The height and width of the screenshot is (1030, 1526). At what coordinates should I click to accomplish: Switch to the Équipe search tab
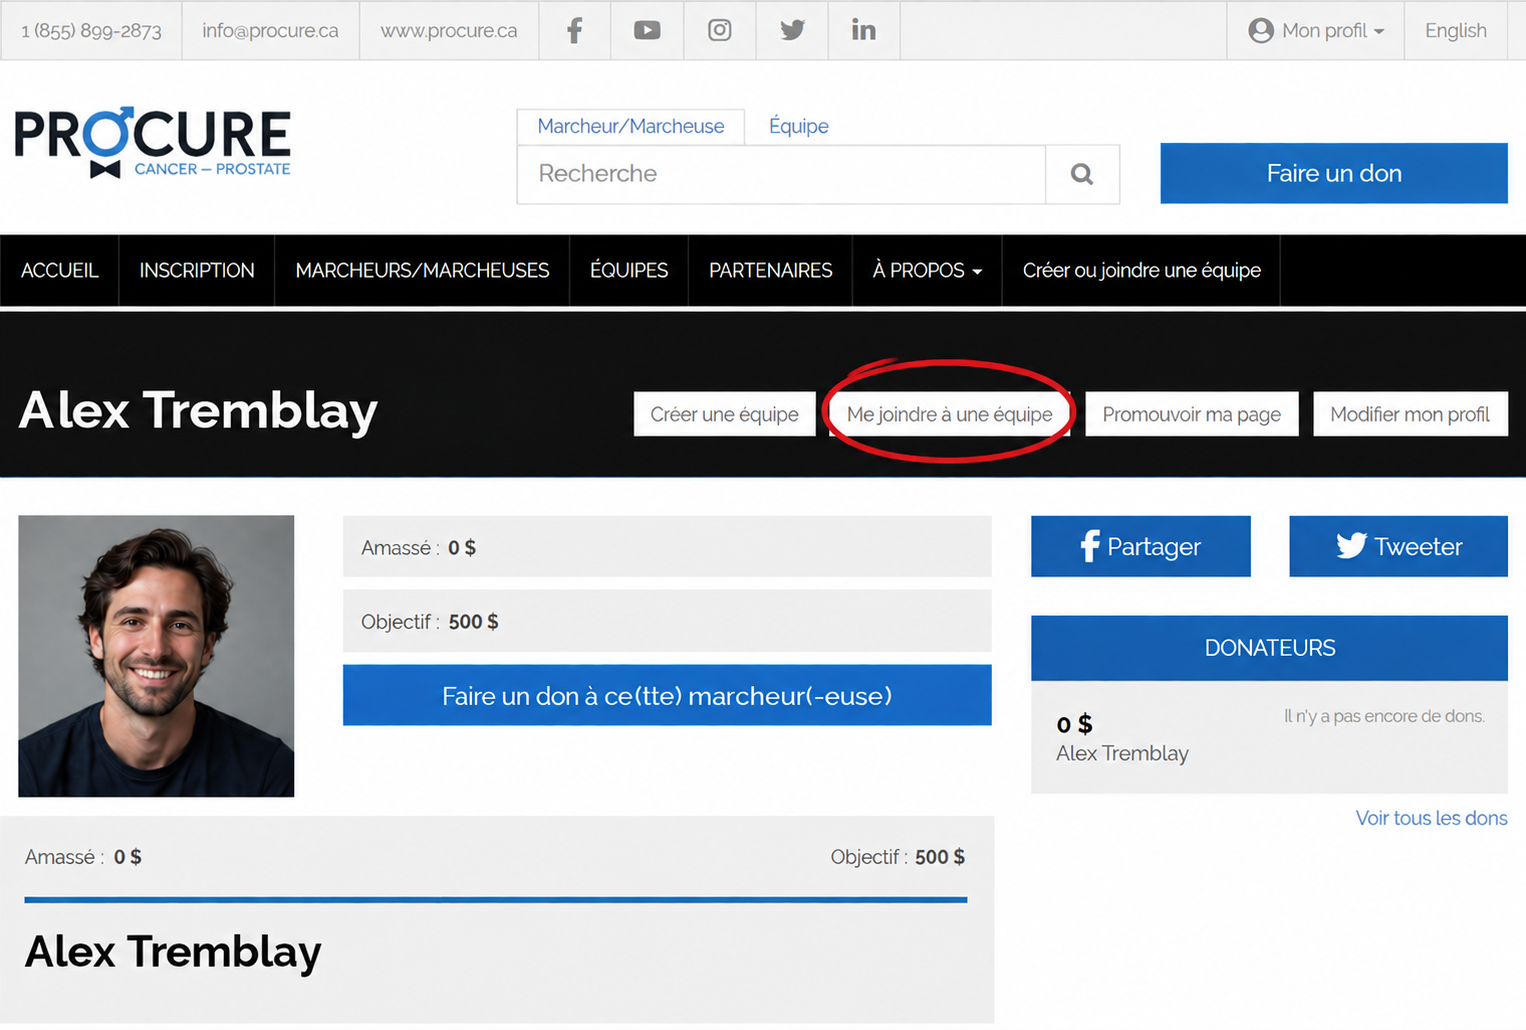(799, 126)
